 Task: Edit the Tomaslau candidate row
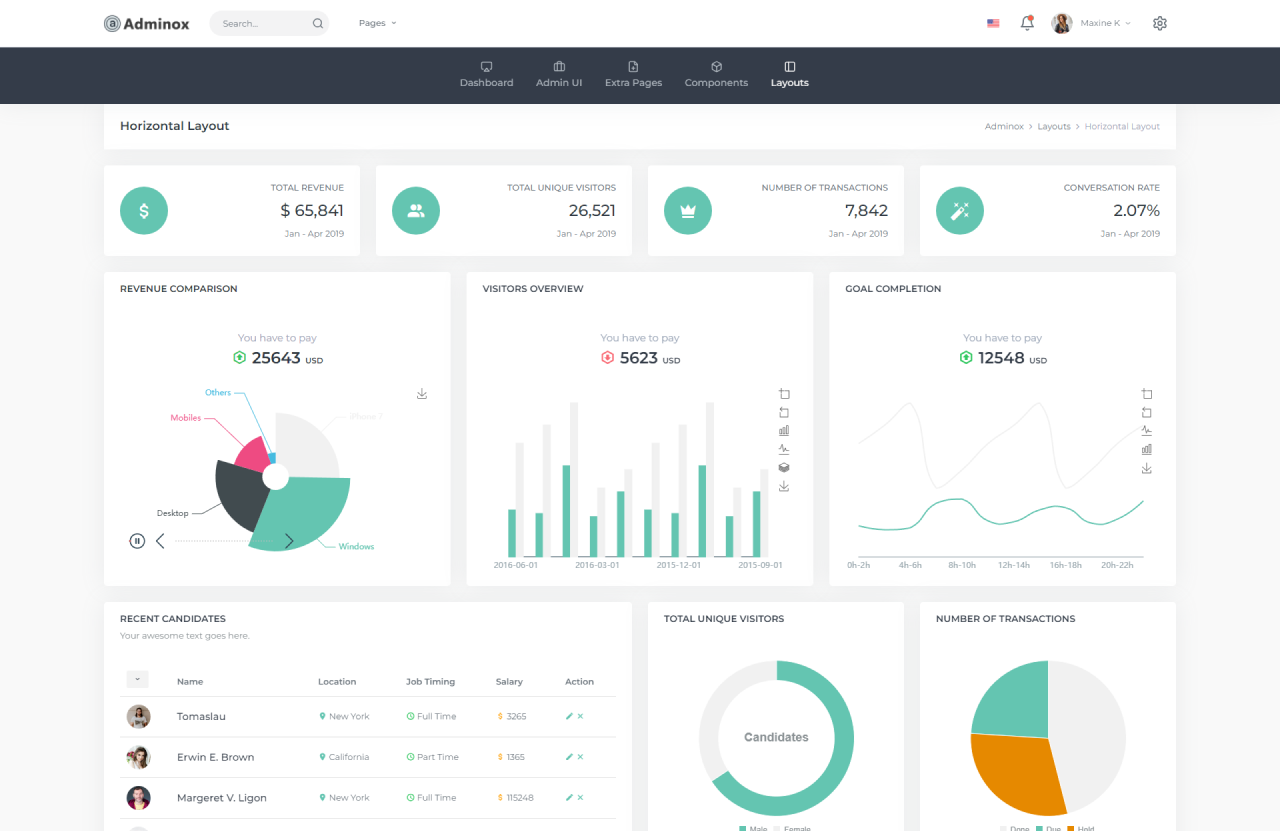pyautogui.click(x=569, y=716)
